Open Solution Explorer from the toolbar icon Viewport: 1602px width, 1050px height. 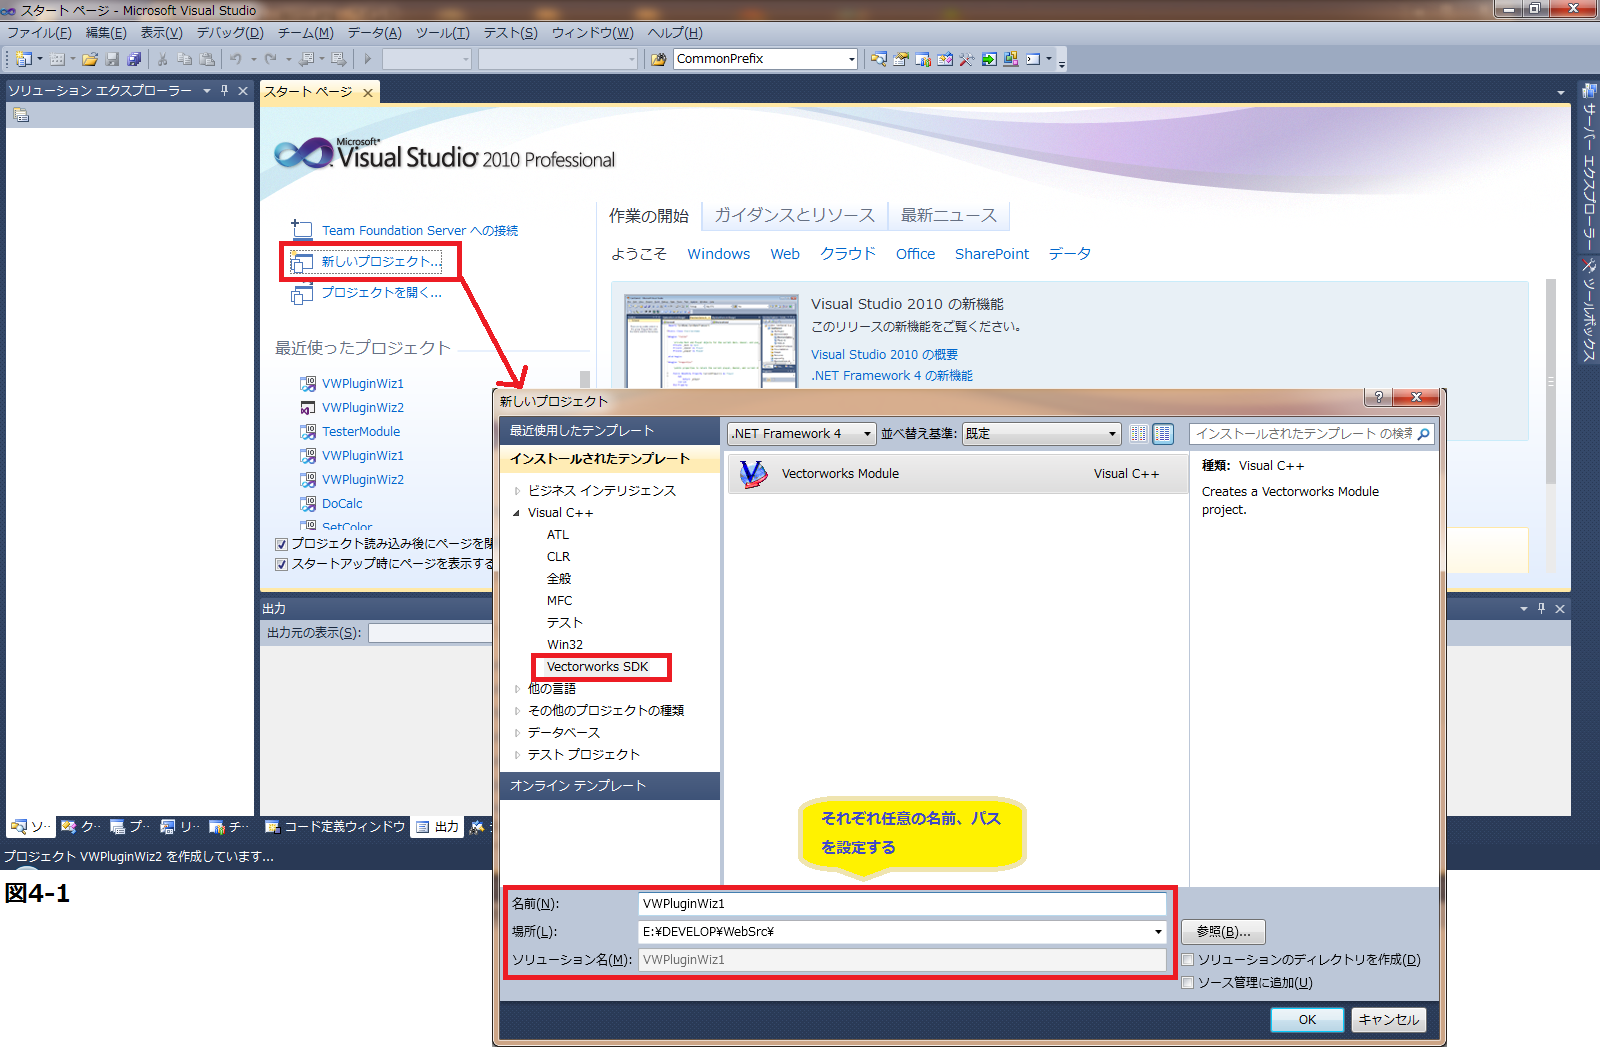(879, 59)
